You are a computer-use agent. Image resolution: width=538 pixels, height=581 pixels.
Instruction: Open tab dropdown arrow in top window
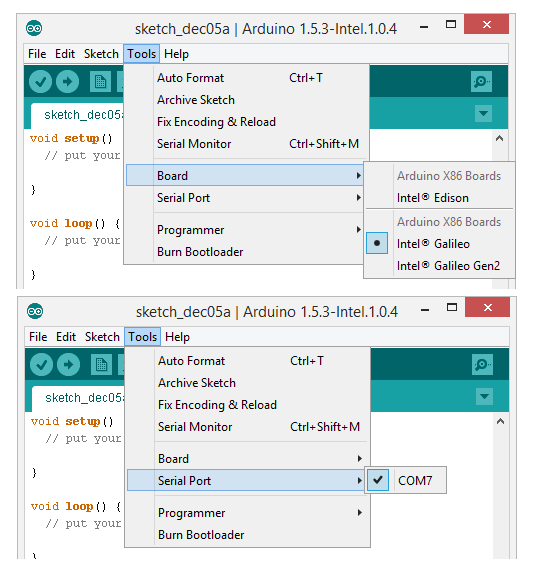pyautogui.click(x=483, y=113)
